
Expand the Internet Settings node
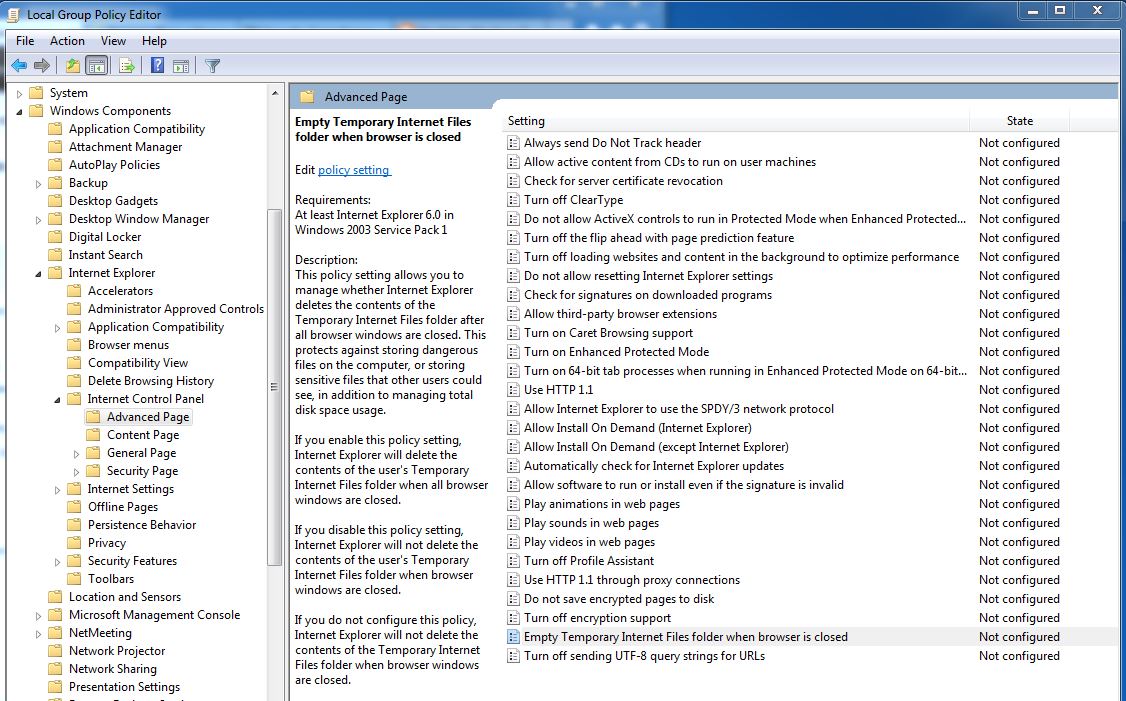(57, 490)
